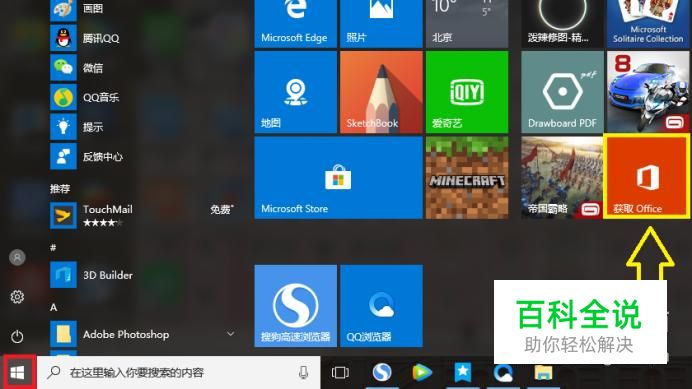Click the 免费 label next to TouchMail

pyautogui.click(x=222, y=209)
